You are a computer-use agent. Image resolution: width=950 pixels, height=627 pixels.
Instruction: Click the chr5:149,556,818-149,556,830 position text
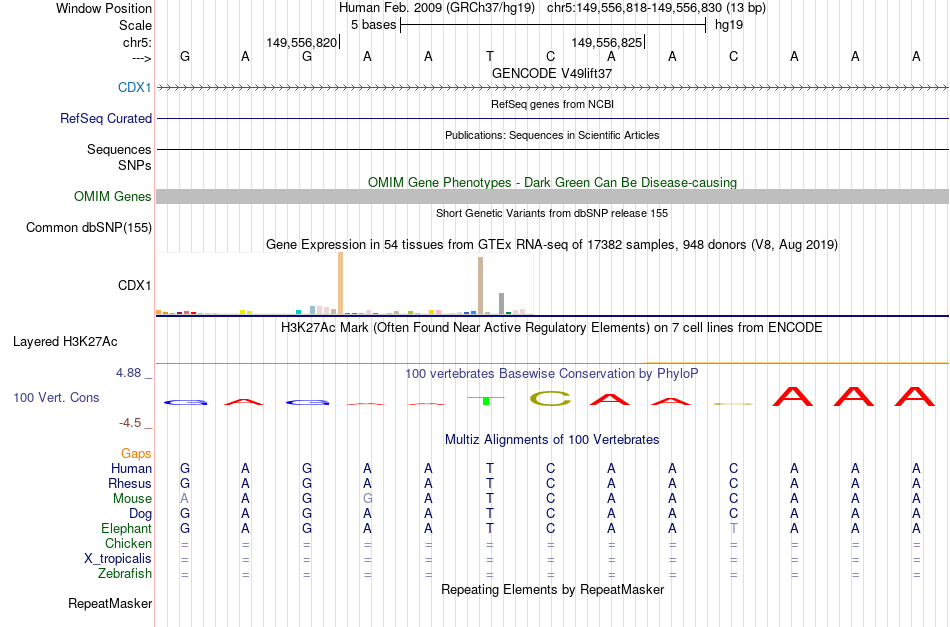(656, 8)
